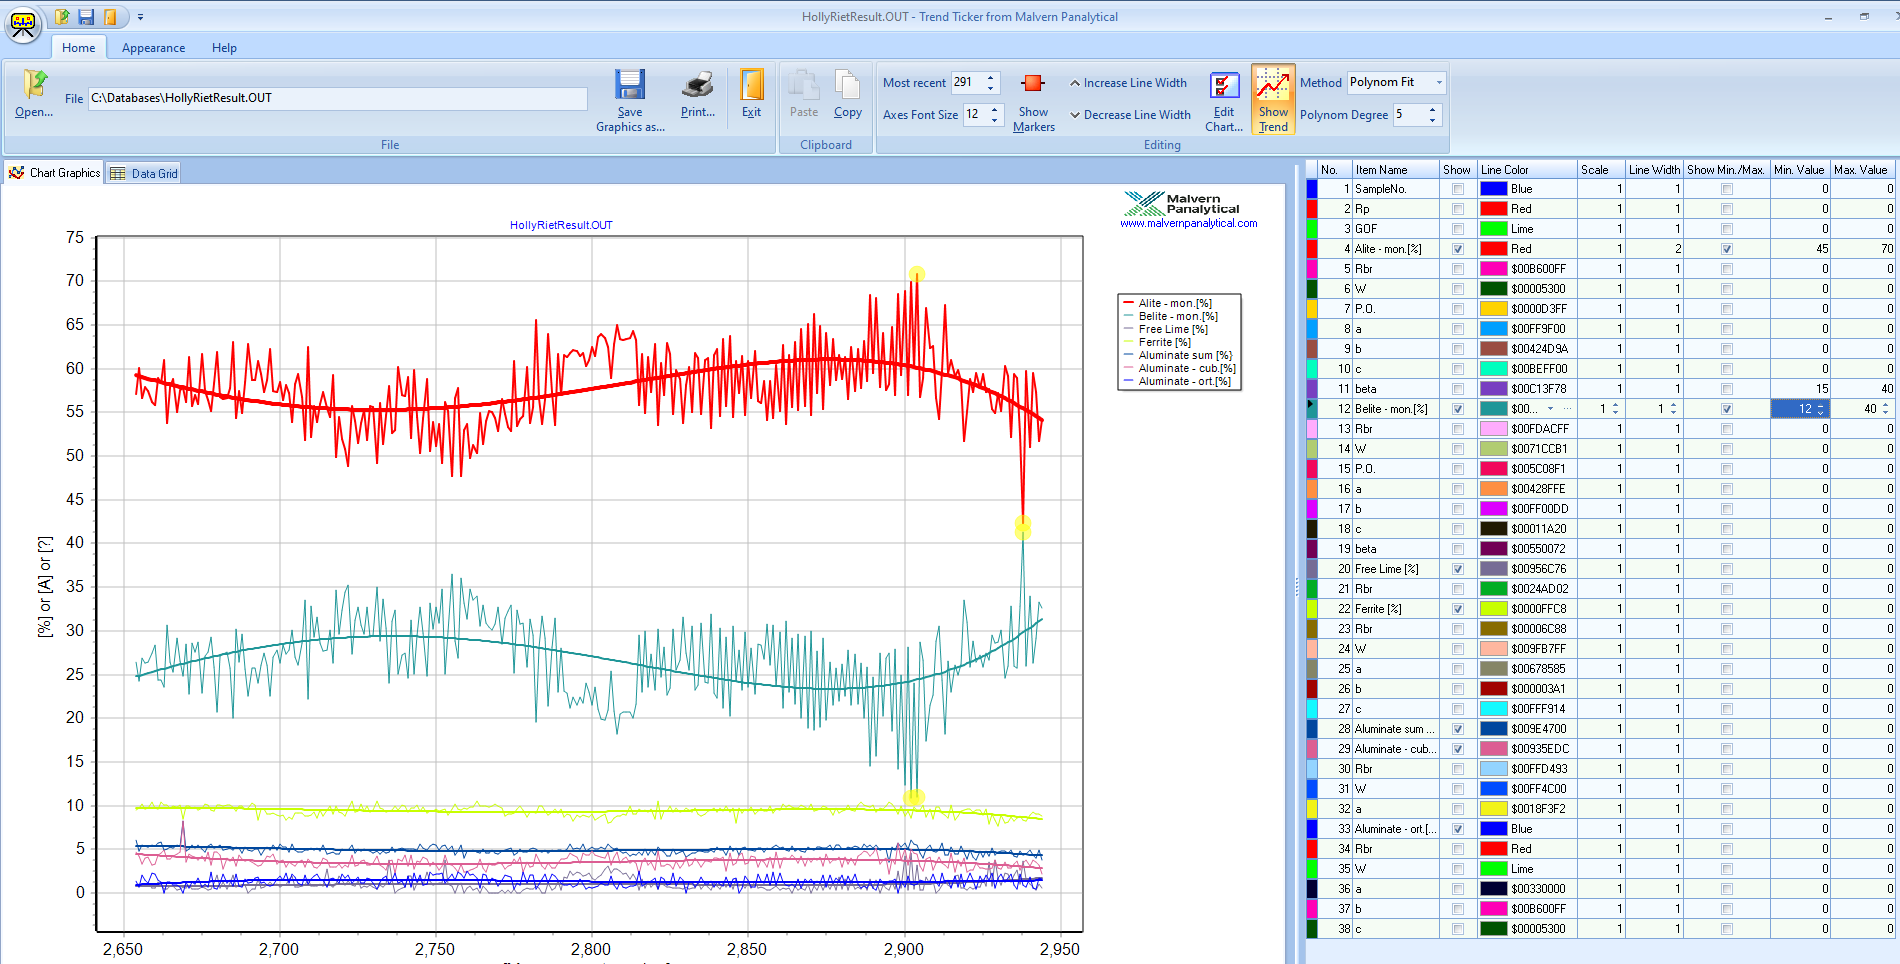
Task: Click the Open file icon in ribbon
Action: [x=34, y=84]
